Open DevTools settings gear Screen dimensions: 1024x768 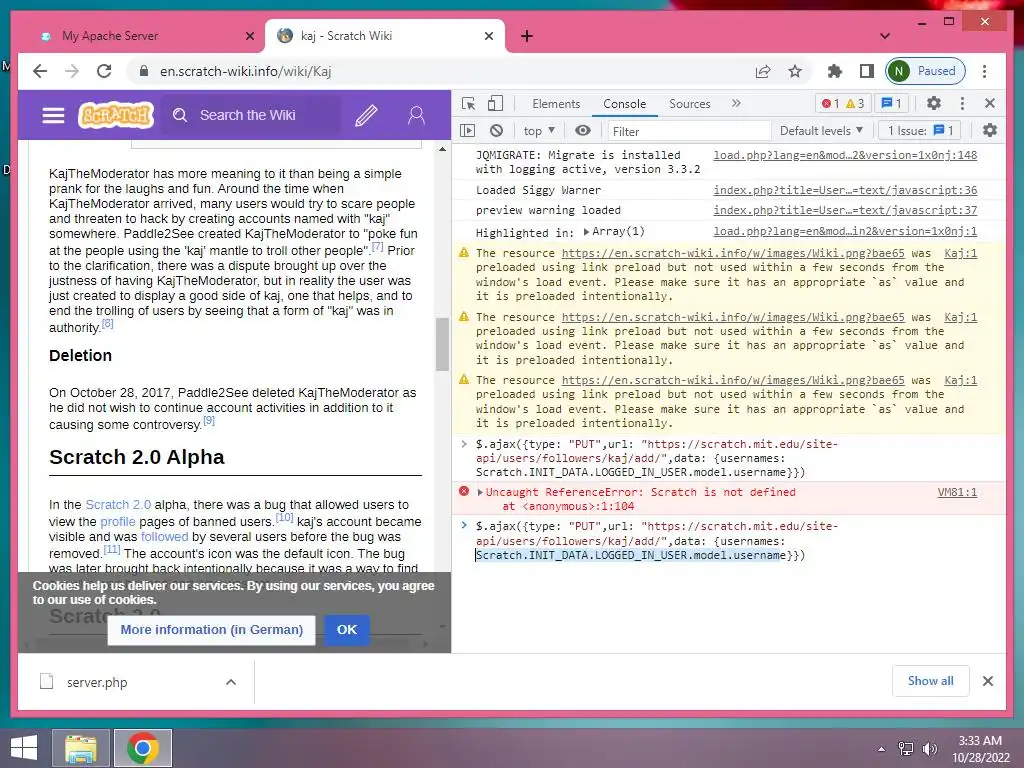[934, 103]
